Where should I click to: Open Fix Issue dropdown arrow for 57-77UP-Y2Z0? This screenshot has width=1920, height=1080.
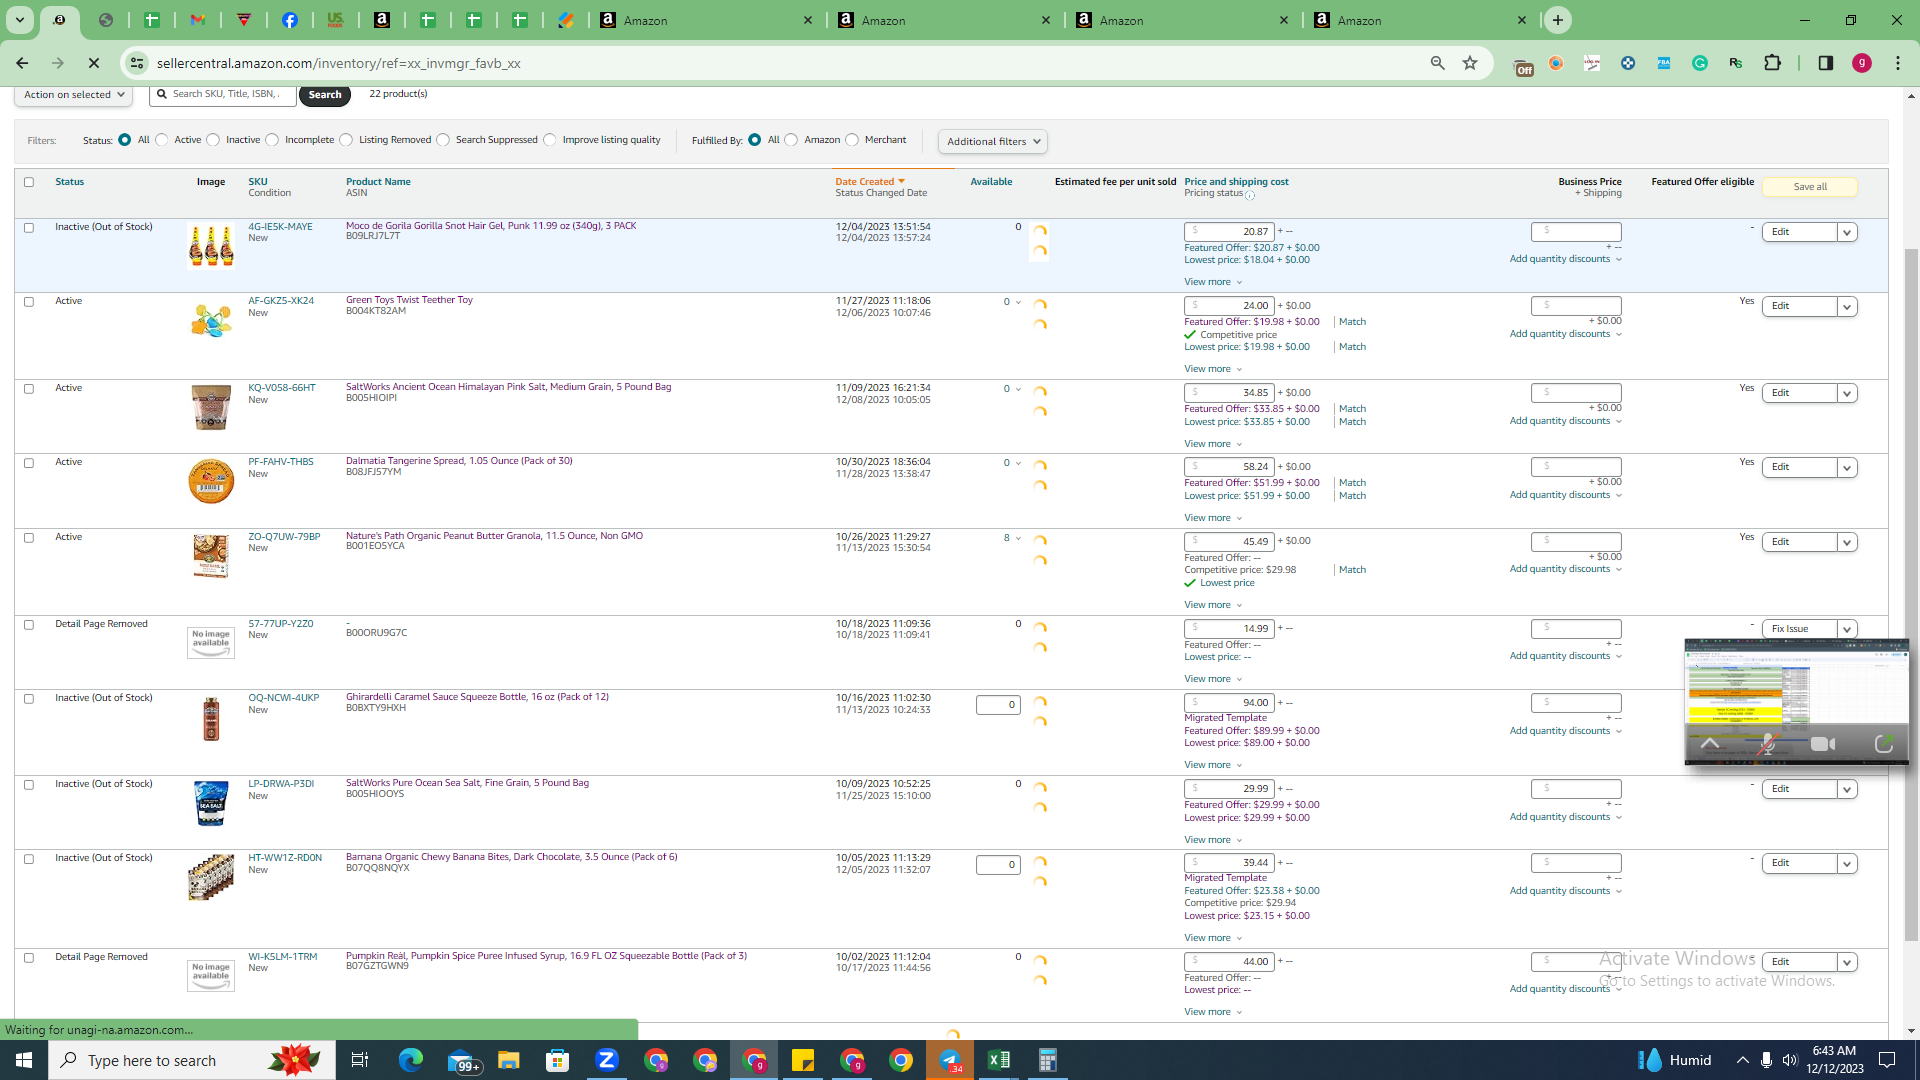click(x=1847, y=629)
